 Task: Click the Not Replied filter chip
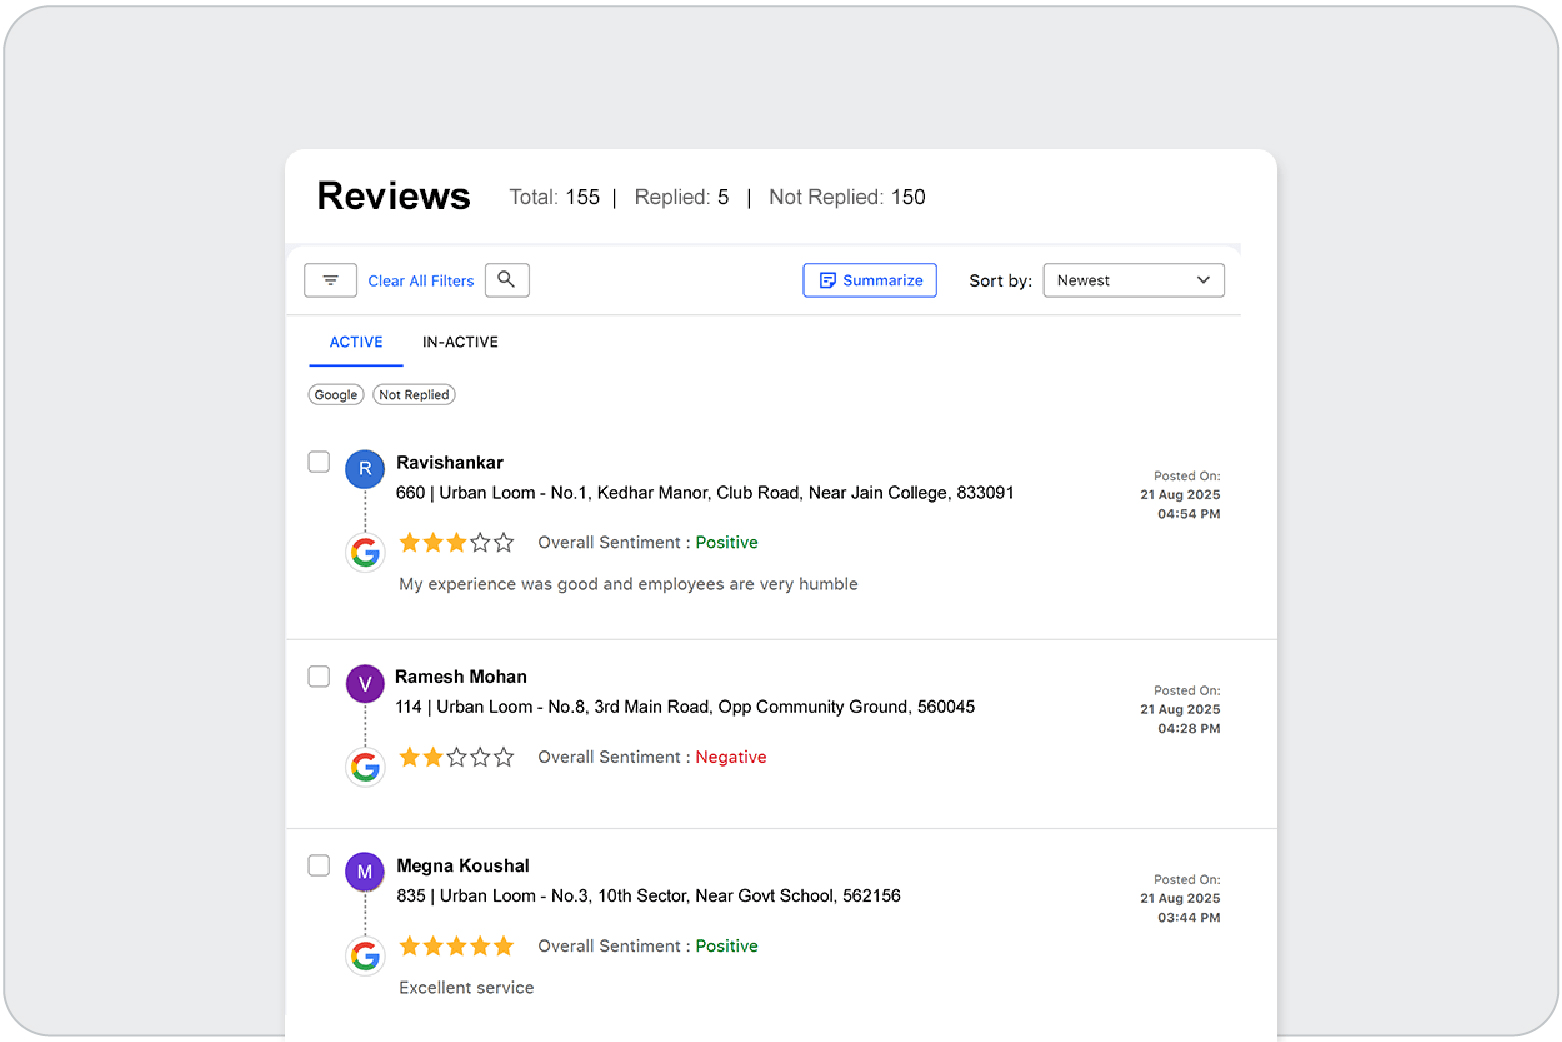coord(414,395)
